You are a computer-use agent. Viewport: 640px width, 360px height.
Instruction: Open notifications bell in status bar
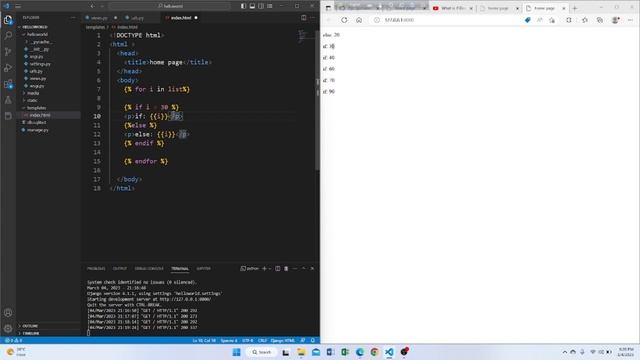pos(313,340)
